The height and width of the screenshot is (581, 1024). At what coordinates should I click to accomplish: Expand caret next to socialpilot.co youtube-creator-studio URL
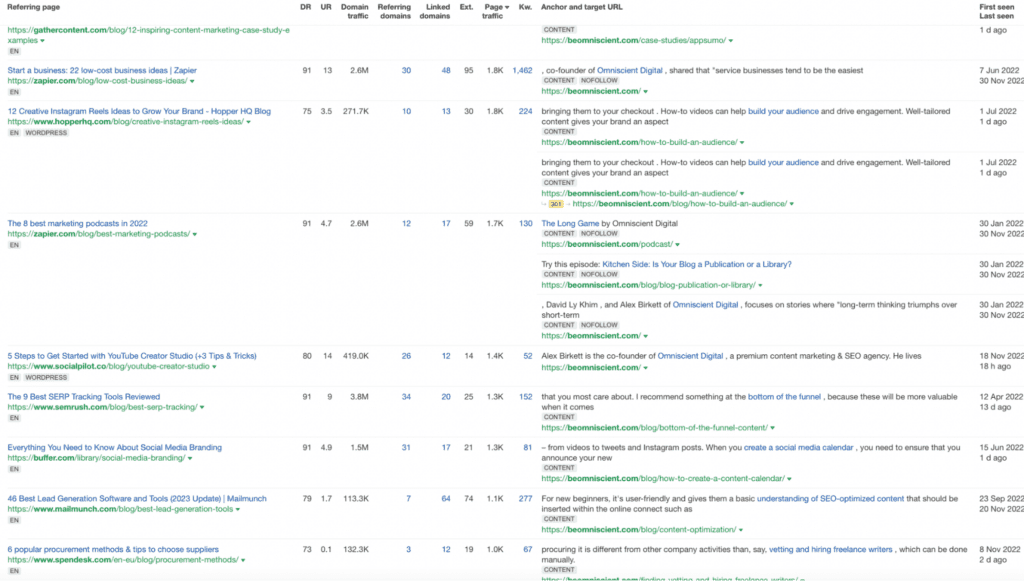pos(214,367)
